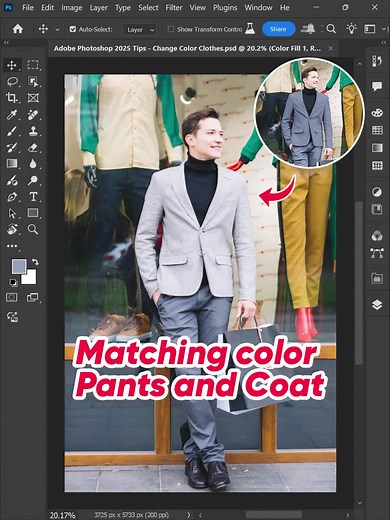Image resolution: width=390 pixels, height=520 pixels.
Task: Click the 20.17% zoom level field
Action: click(62, 515)
